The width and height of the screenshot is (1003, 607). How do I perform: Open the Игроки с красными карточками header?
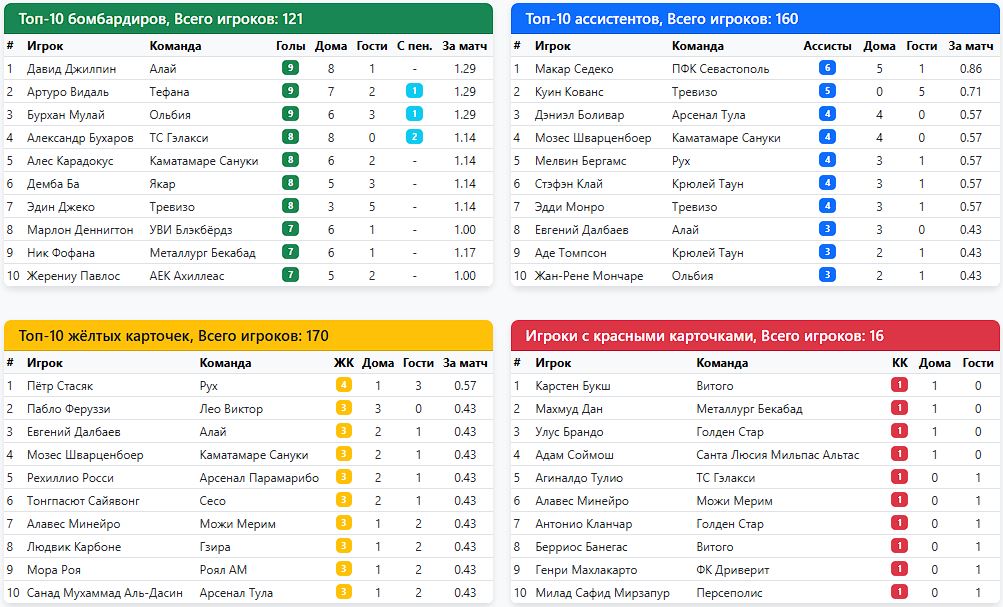pyautogui.click(x=755, y=336)
